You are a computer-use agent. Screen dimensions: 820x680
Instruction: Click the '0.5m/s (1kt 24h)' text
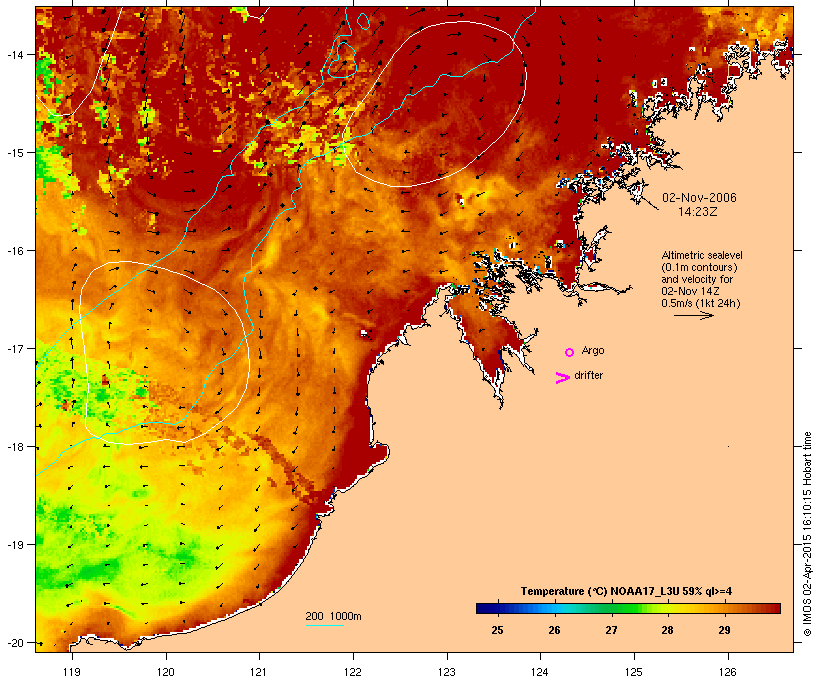(x=701, y=303)
